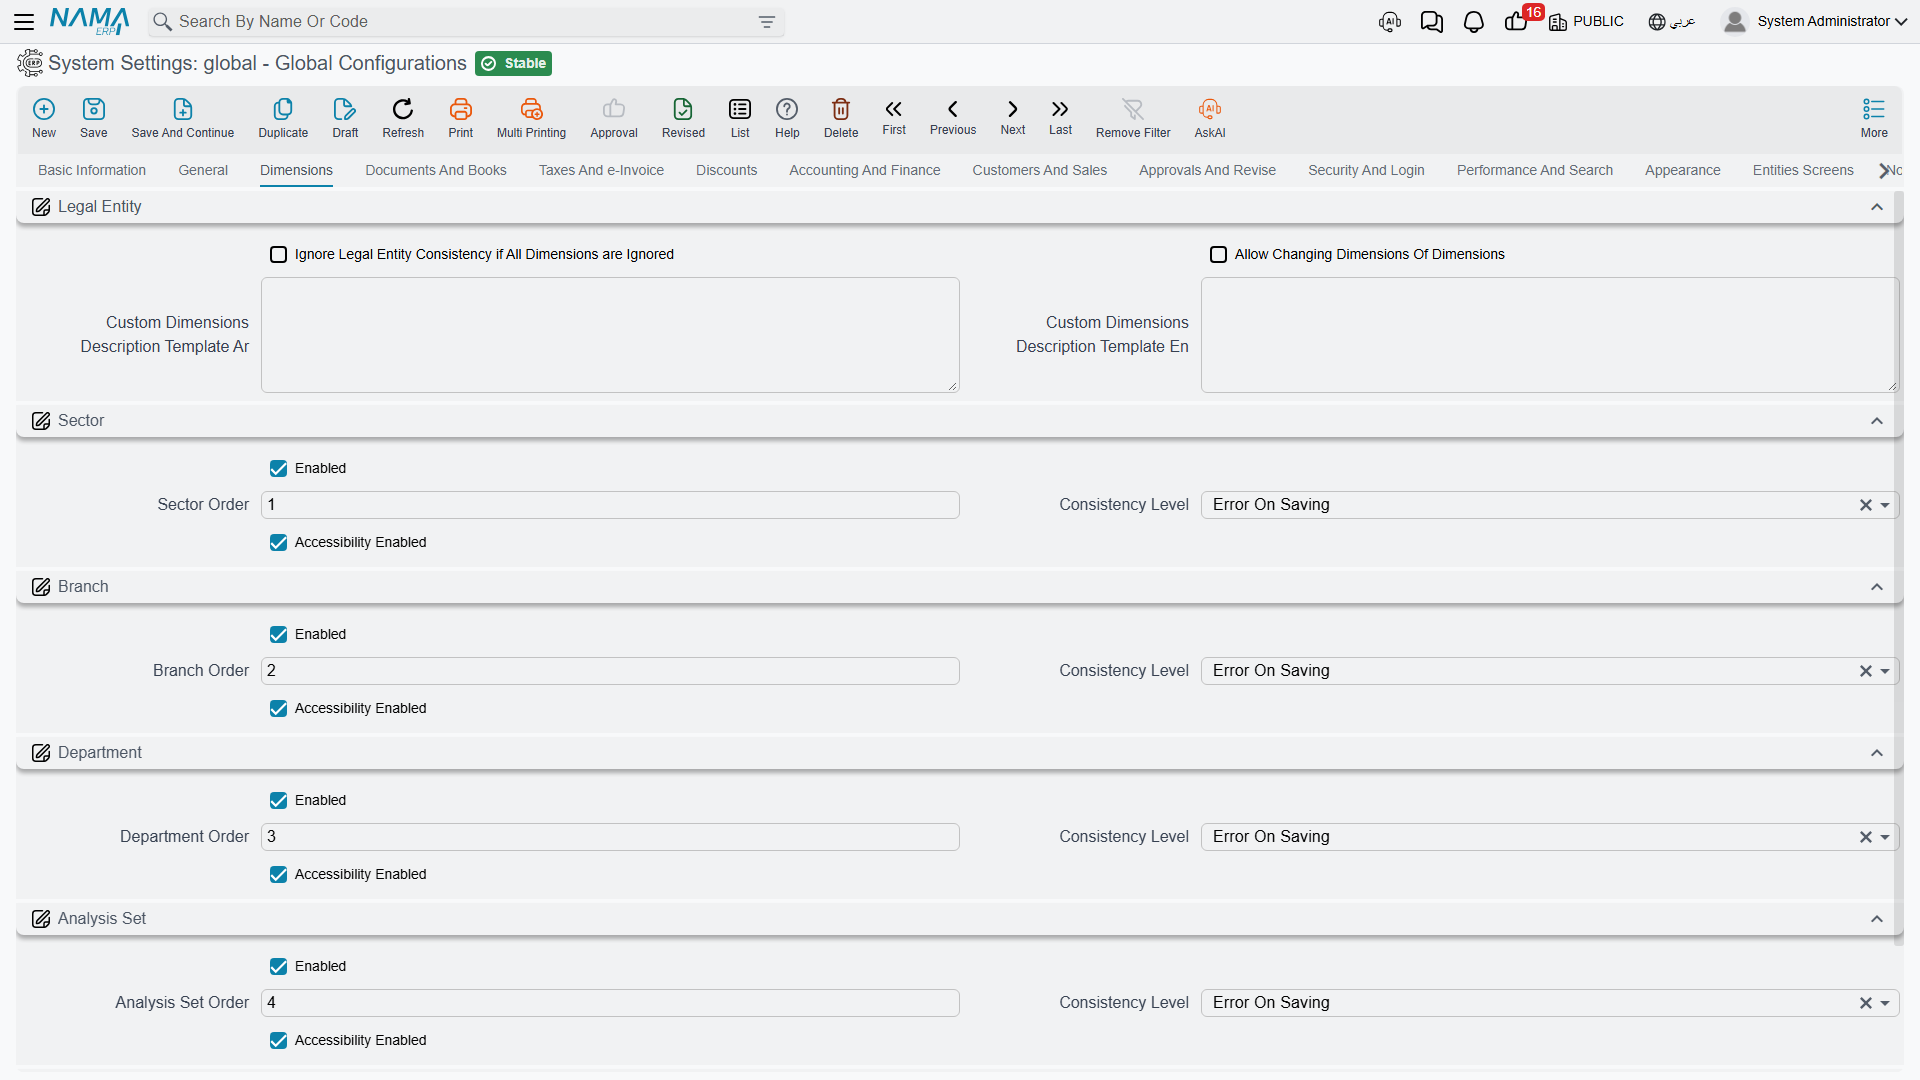Click Custom Dimensions Description Template En textarea

pos(1549,335)
